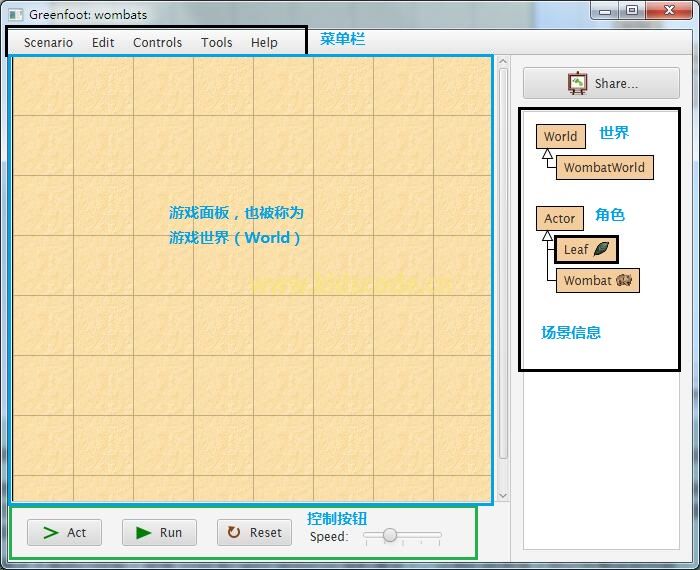
Task: Open the Scenario menu
Action: 48,42
